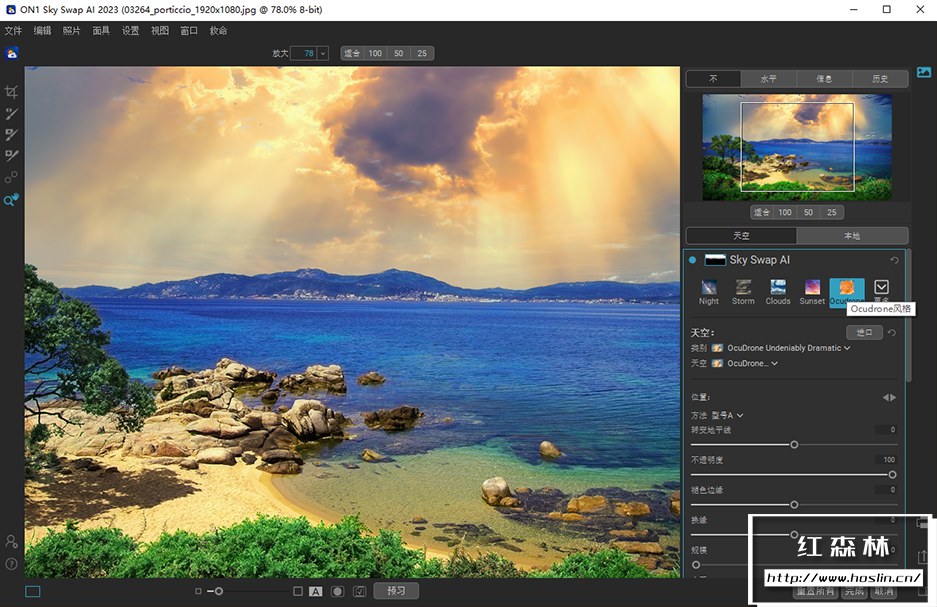
Task: Open the zoom percentage dropdown arrow
Action: [x=323, y=53]
